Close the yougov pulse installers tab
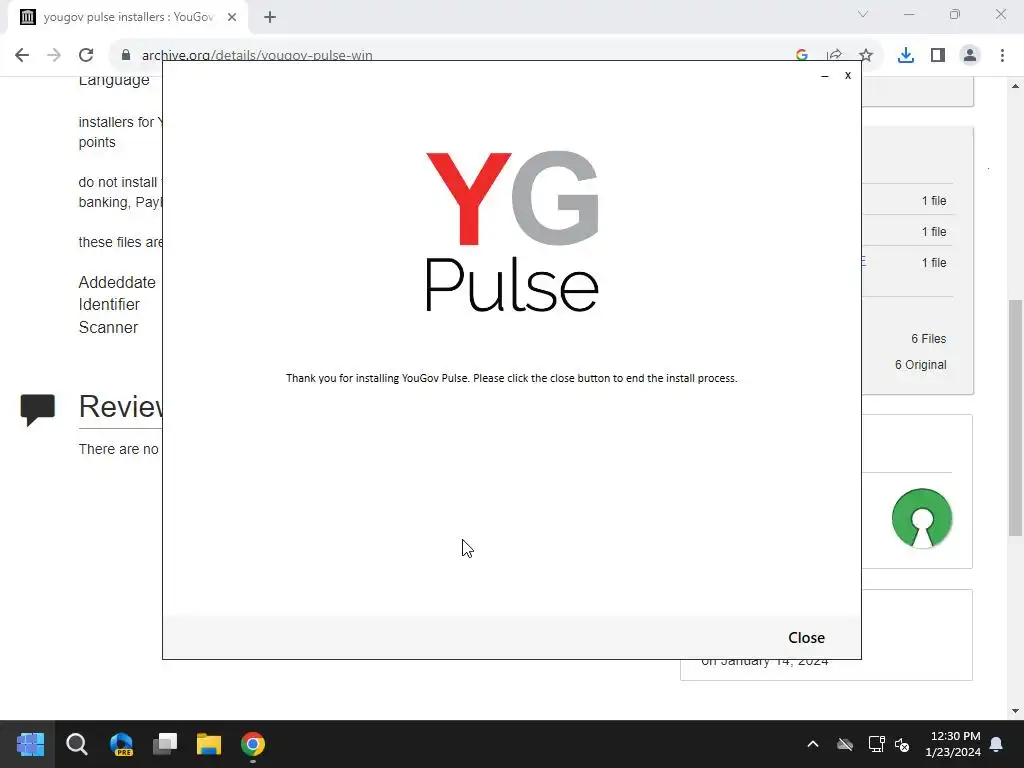Image resolution: width=1024 pixels, height=768 pixels. pos(232,17)
